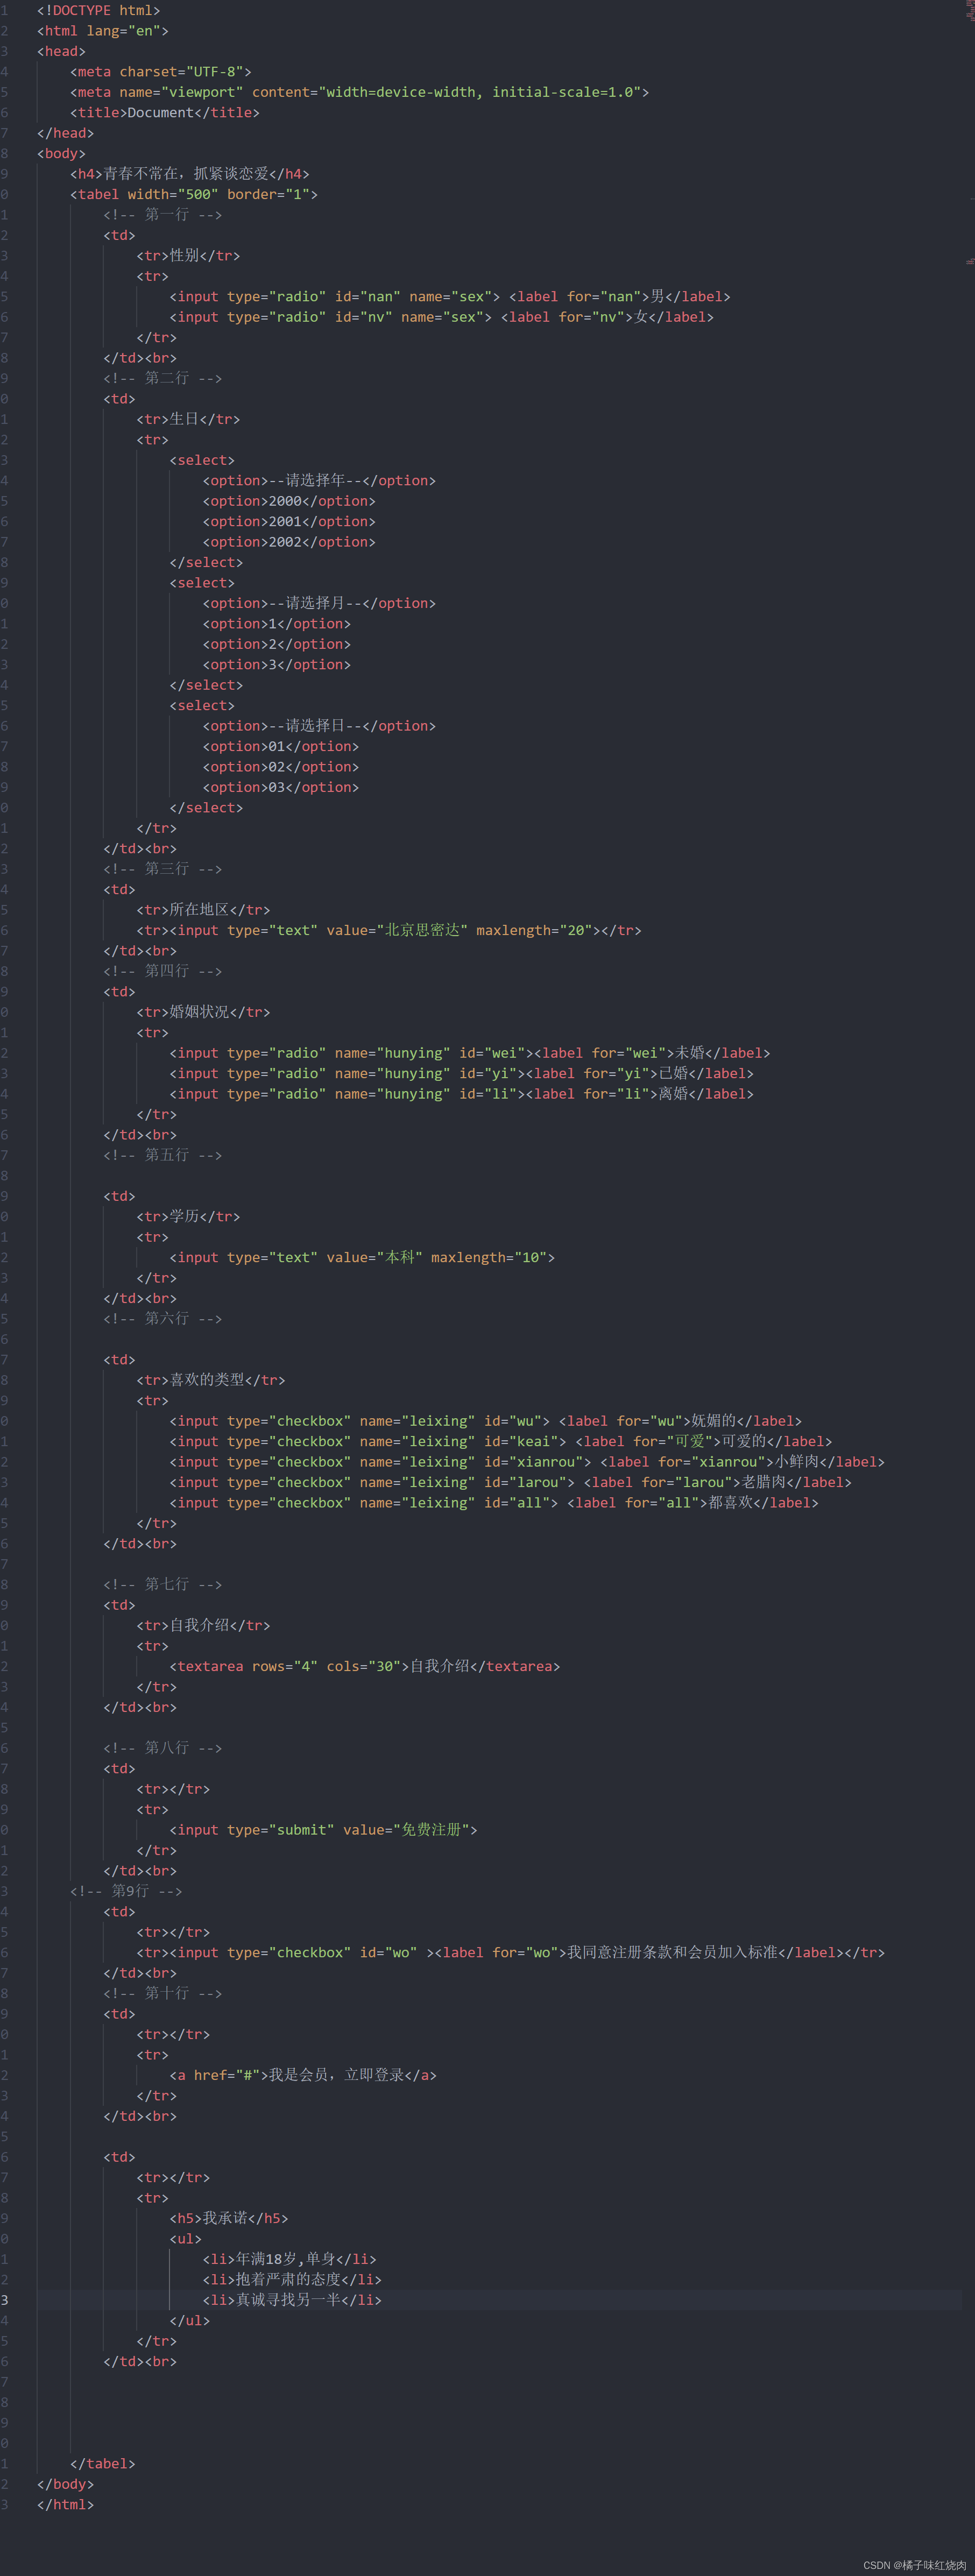Click the comment 第五行

tap(162, 1155)
